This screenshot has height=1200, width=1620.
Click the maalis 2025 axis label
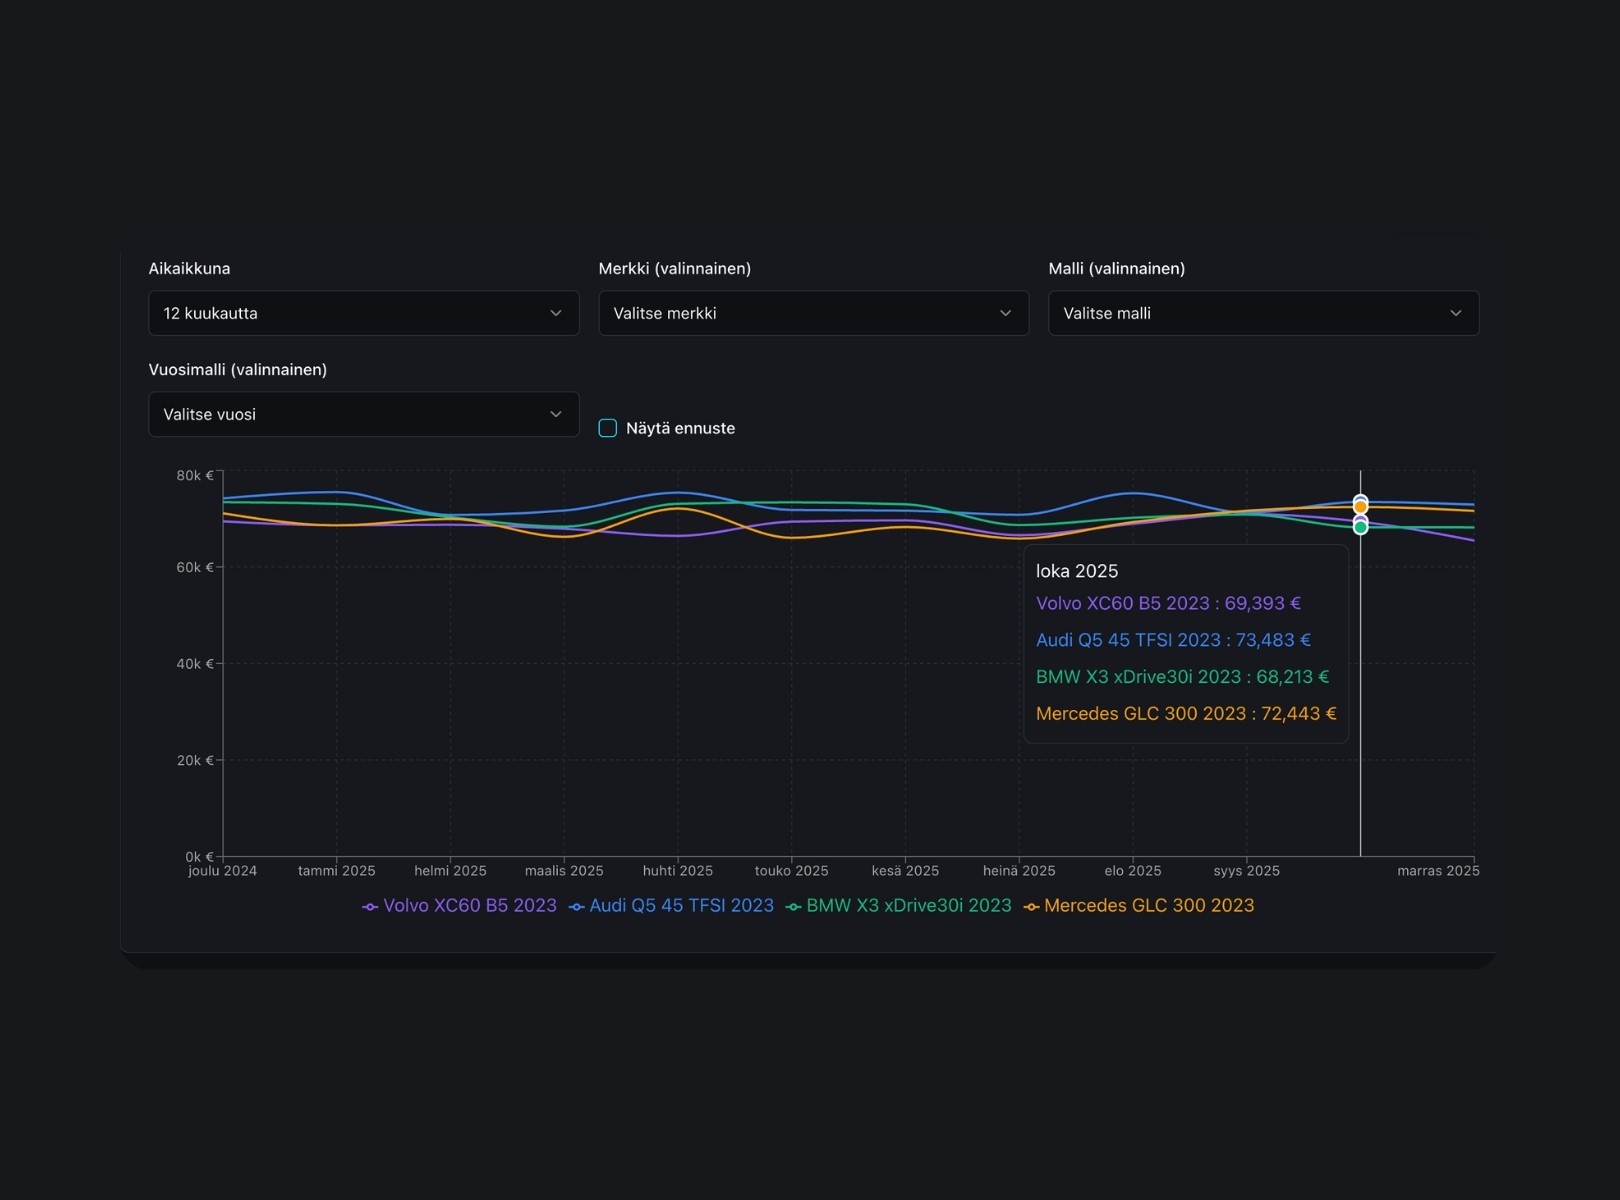[x=564, y=871]
